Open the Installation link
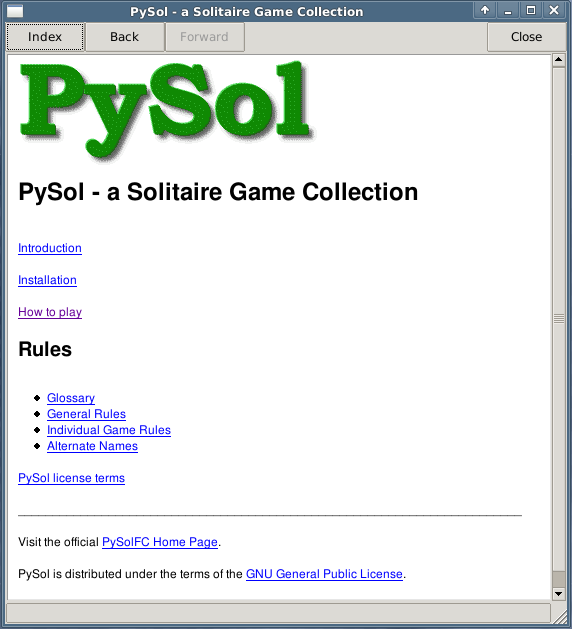 click(x=47, y=280)
